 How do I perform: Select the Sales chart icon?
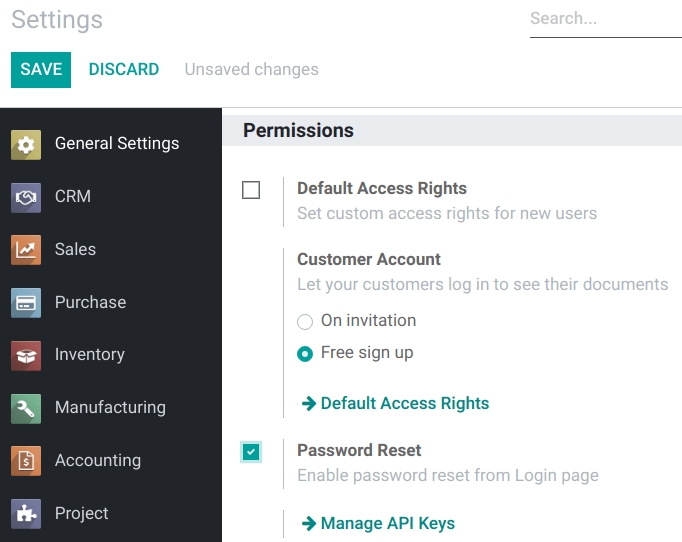pos(26,250)
